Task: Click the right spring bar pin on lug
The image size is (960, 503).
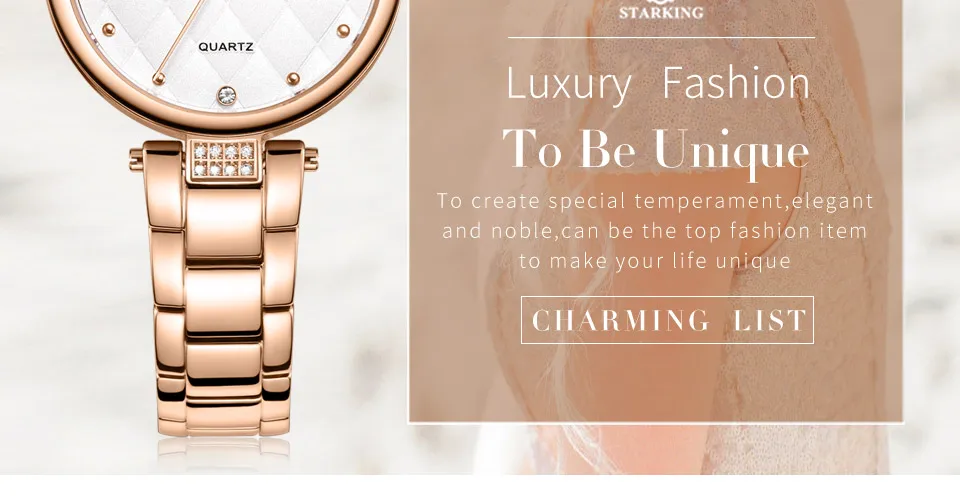Action: pos(311,159)
